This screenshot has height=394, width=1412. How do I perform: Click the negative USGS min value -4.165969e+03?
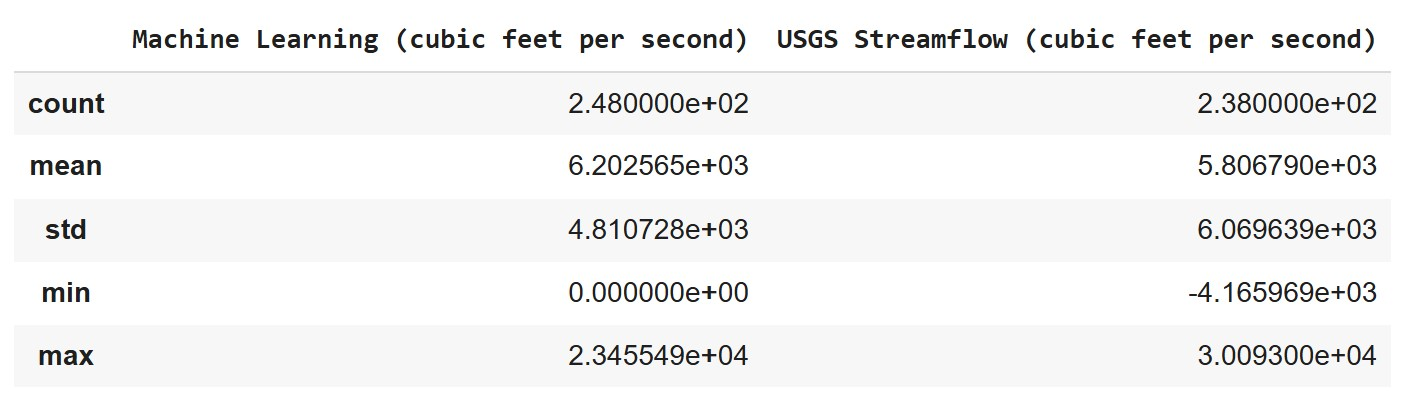1283,293
